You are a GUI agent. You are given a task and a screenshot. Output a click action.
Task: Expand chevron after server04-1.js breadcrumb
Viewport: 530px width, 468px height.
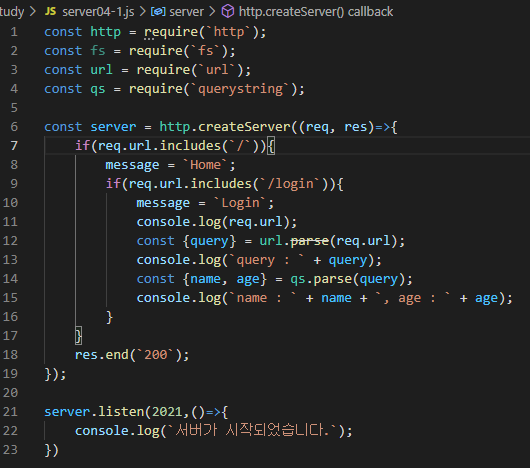tap(142, 12)
